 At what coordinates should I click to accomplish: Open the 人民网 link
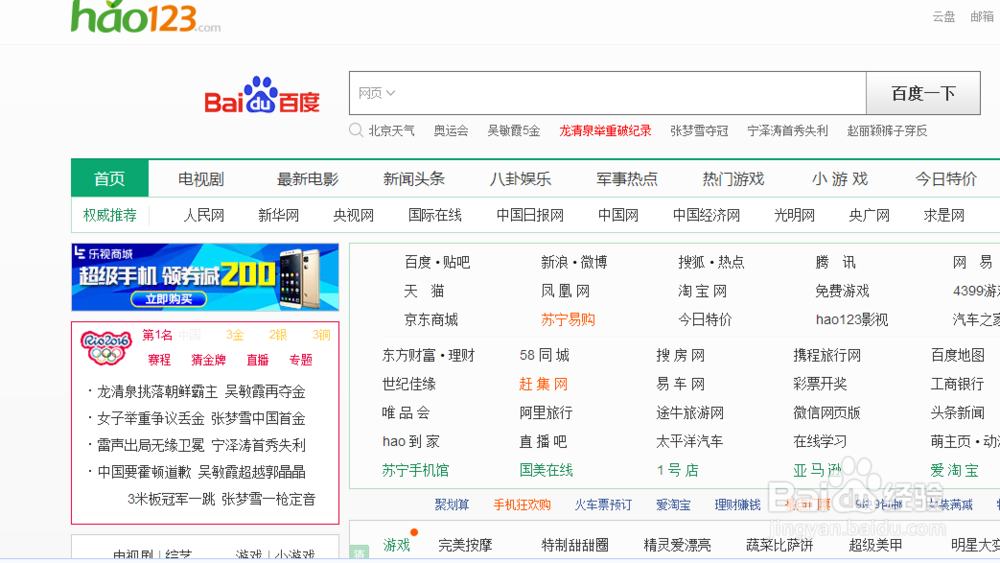pyautogui.click(x=204, y=216)
